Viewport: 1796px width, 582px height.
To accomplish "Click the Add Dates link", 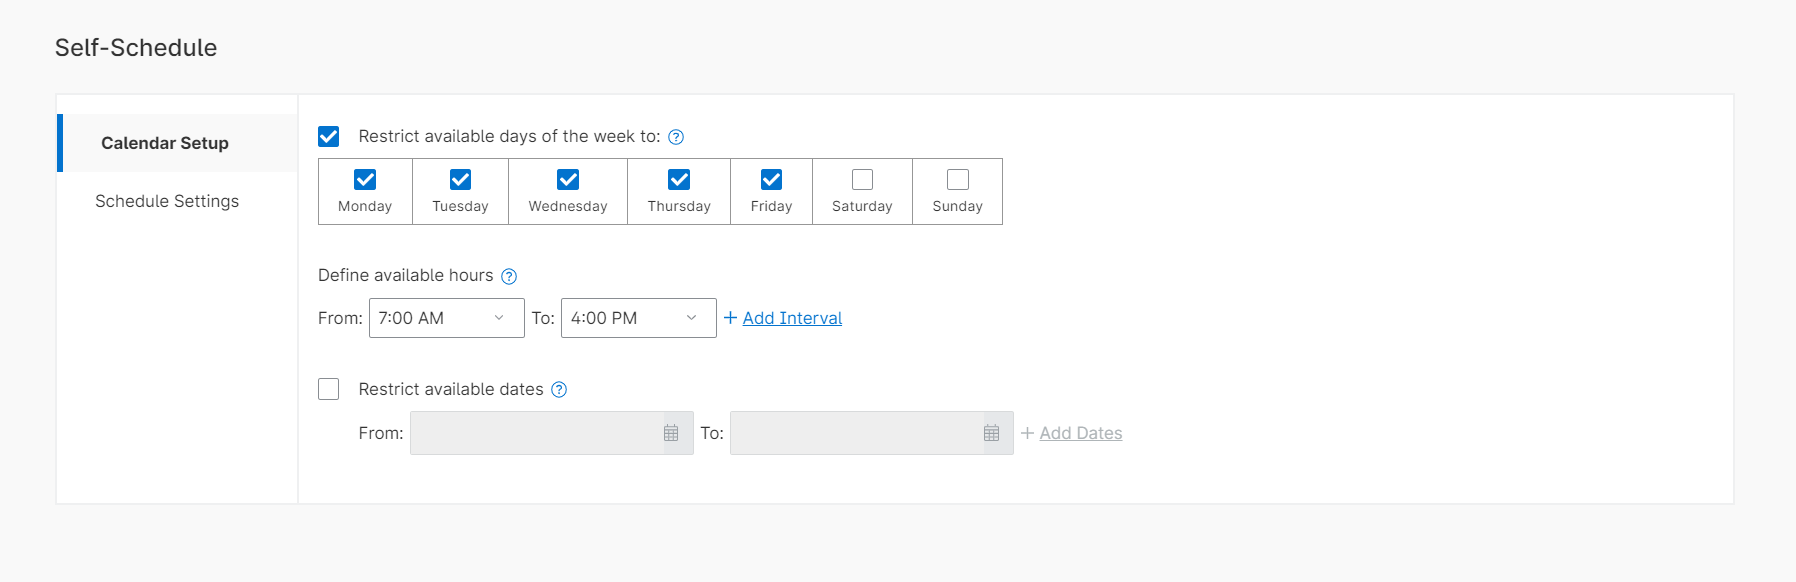I will point(1080,433).
